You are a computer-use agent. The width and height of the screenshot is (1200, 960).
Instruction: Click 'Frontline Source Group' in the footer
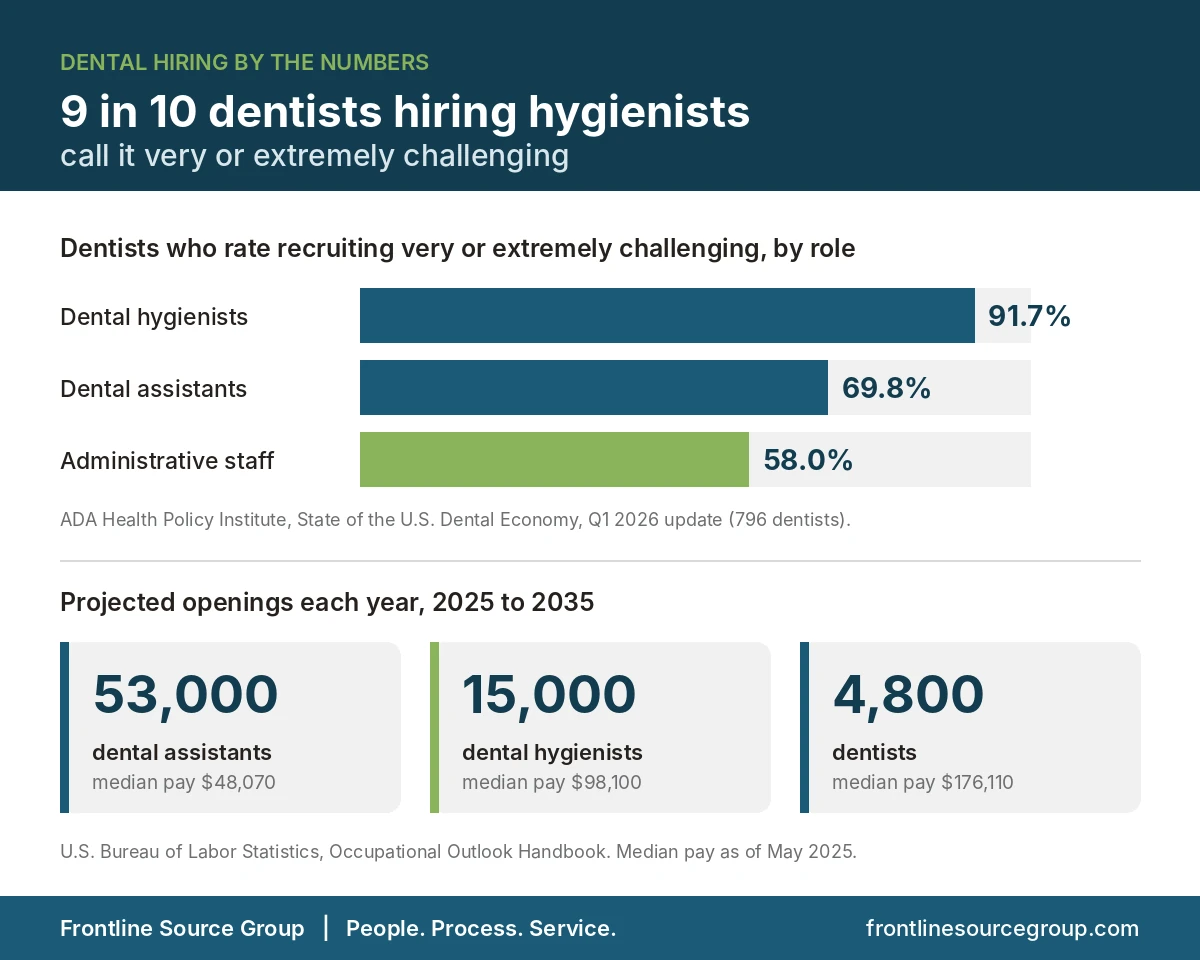coord(182,928)
